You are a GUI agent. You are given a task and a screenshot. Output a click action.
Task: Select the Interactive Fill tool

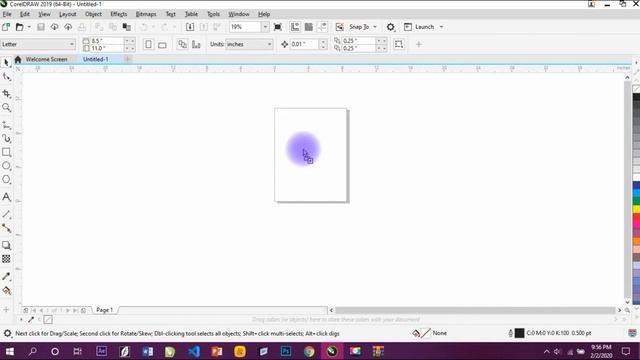[x=6, y=291]
